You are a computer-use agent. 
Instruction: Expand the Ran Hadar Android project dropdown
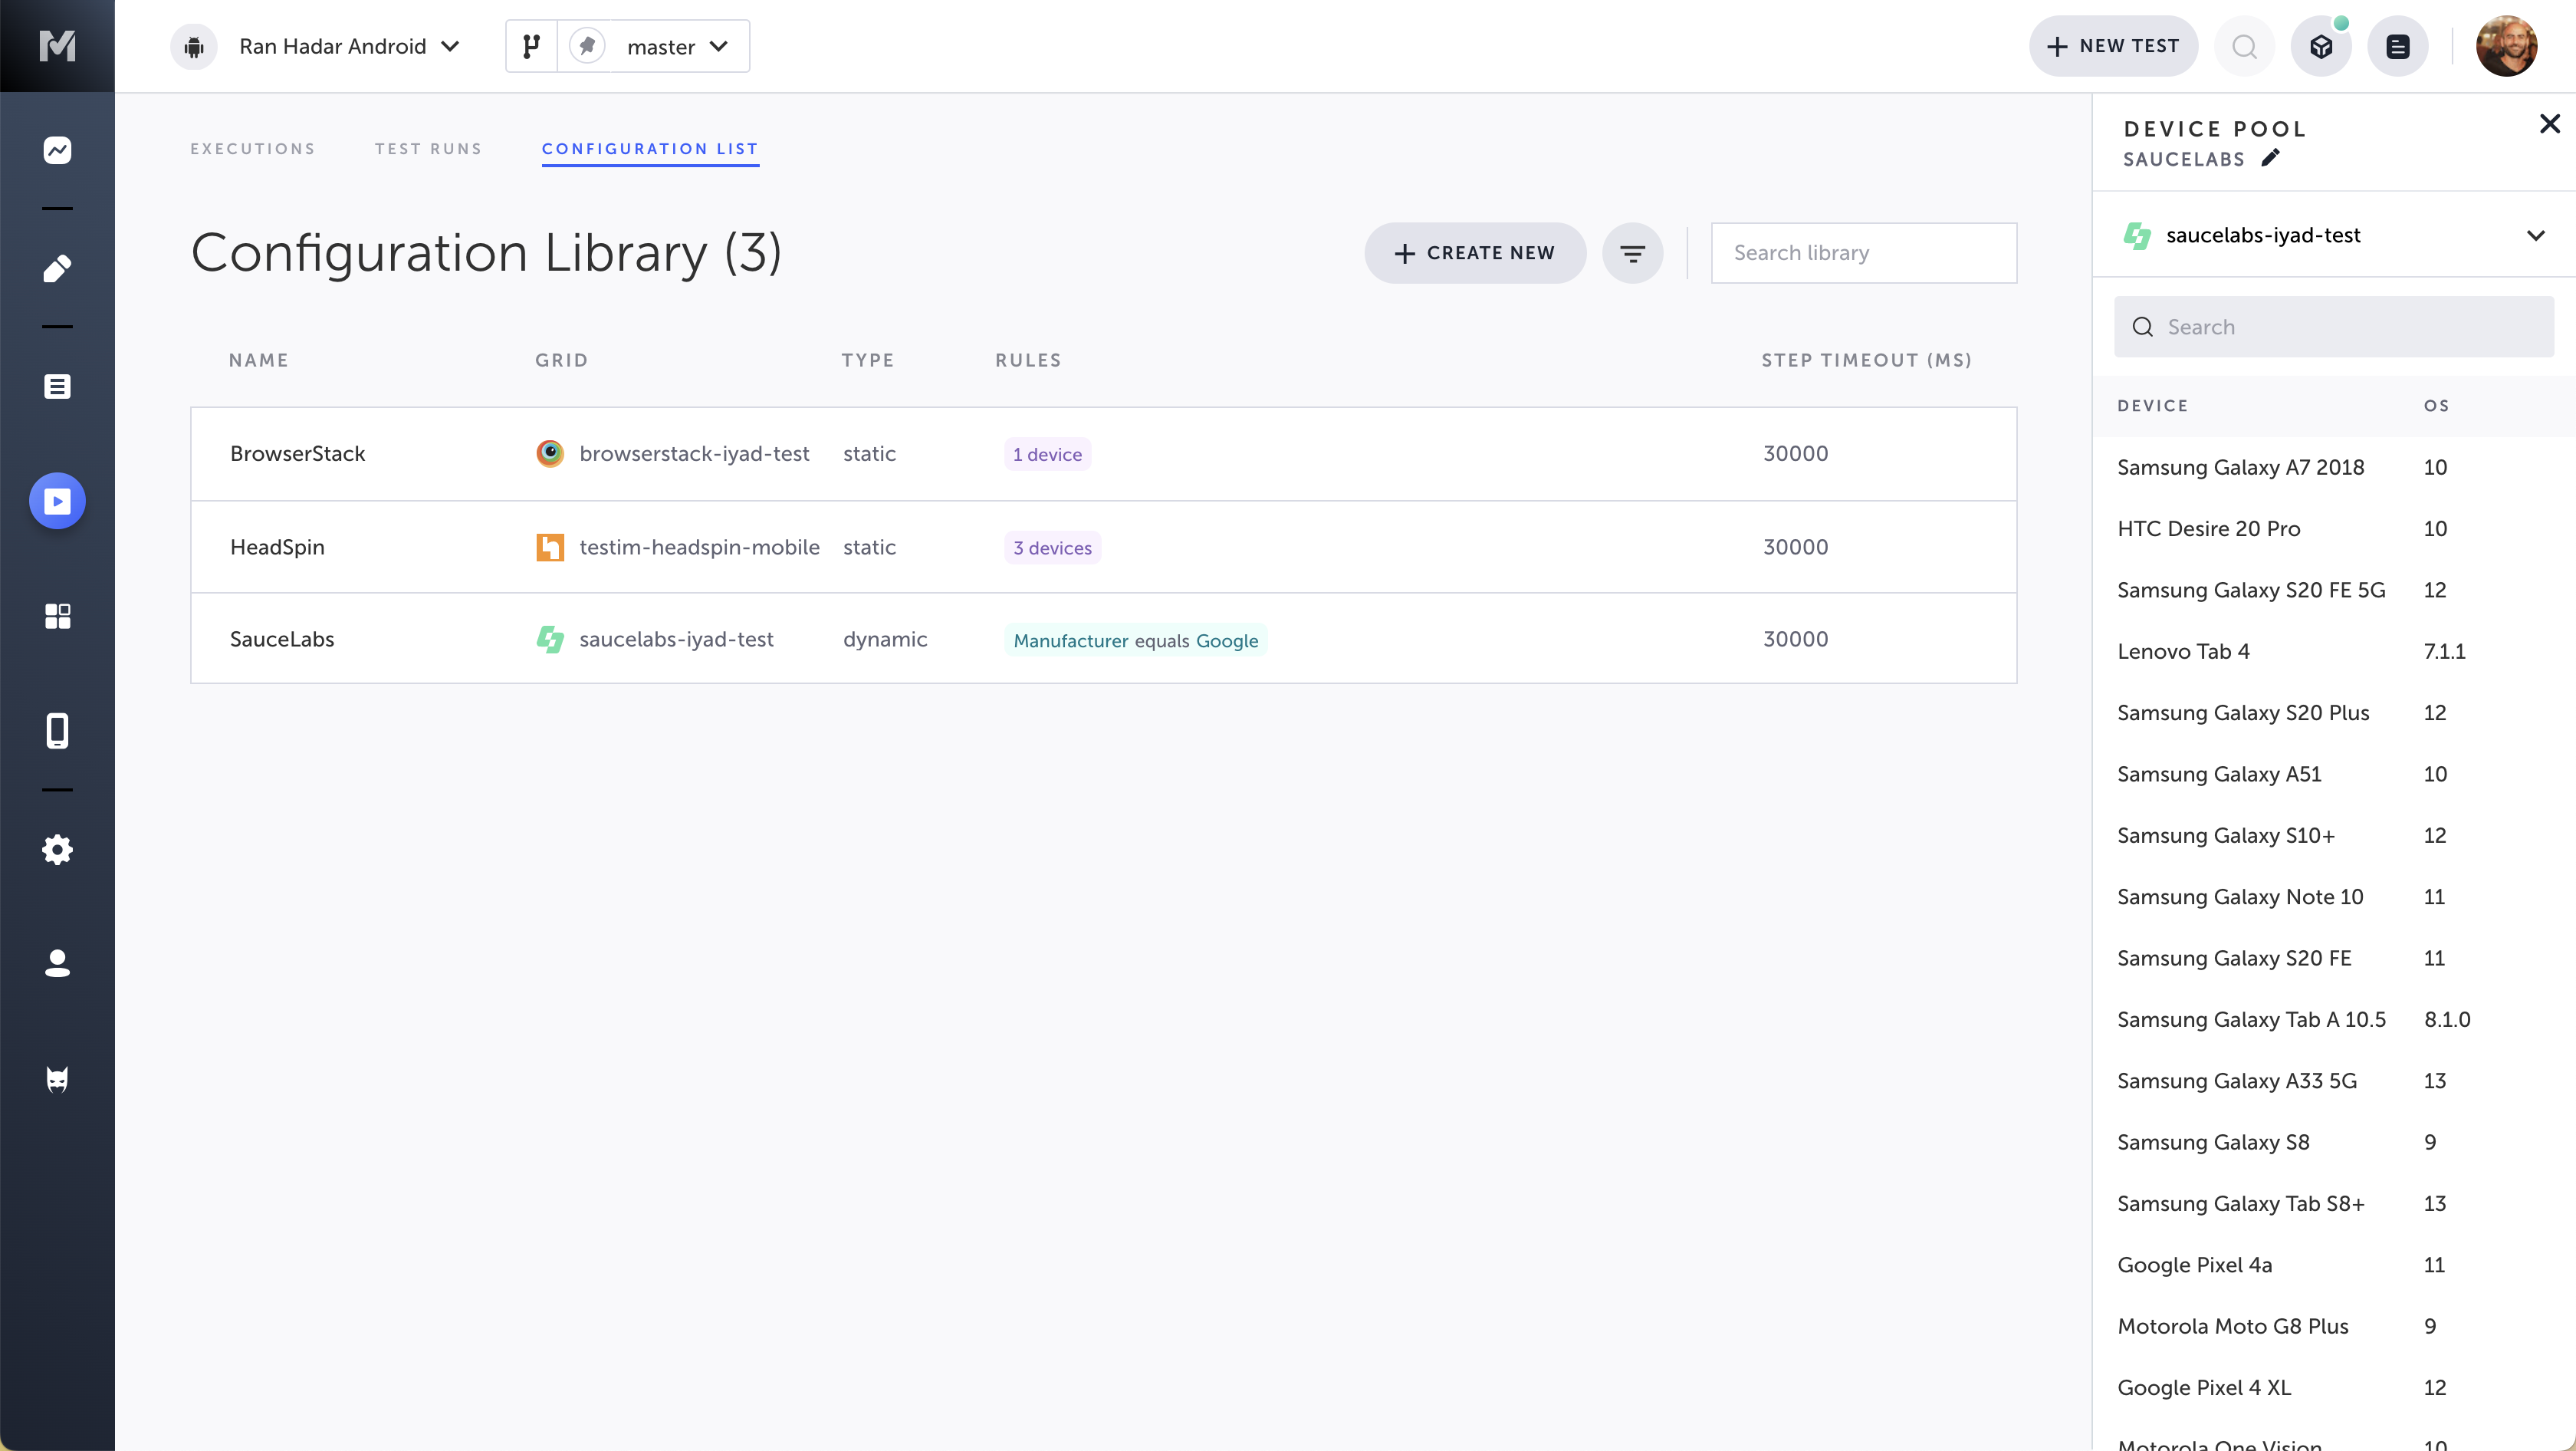point(348,46)
